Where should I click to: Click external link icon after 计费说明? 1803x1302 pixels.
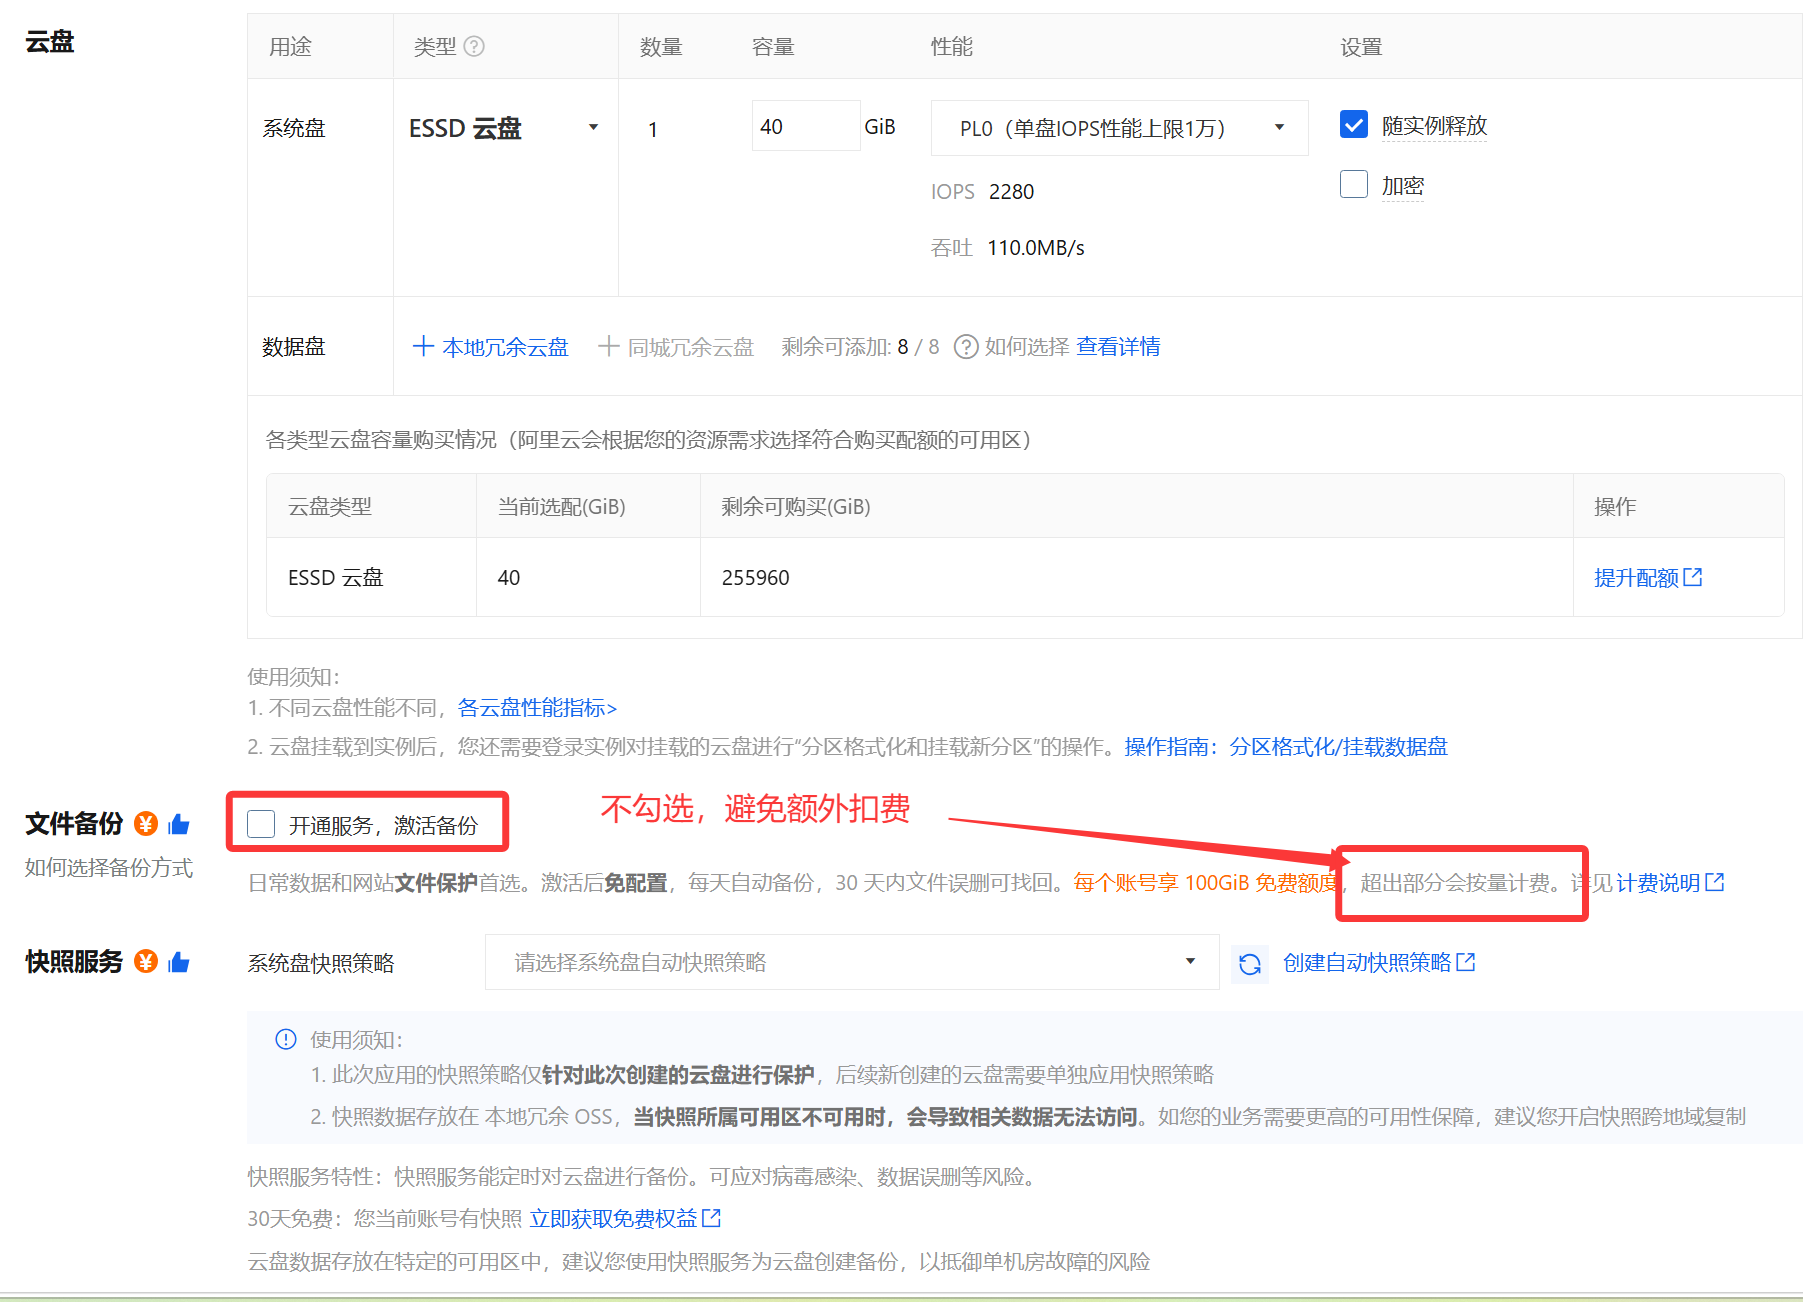pos(1715,882)
